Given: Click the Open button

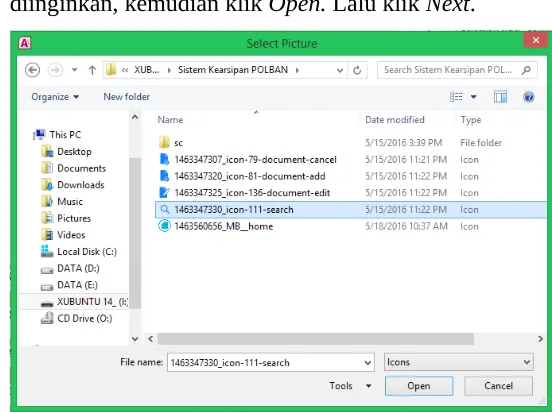Looking at the screenshot, I should click(x=419, y=386).
